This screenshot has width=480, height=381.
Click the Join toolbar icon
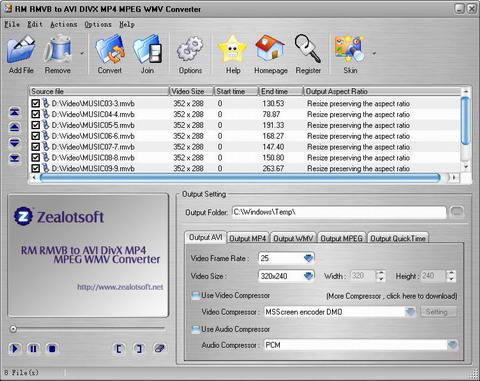(147, 50)
